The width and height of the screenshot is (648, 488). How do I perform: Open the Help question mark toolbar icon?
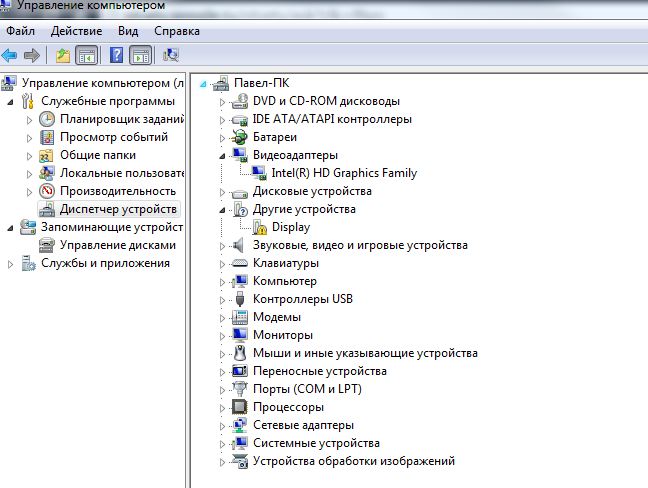pyautogui.click(x=117, y=55)
